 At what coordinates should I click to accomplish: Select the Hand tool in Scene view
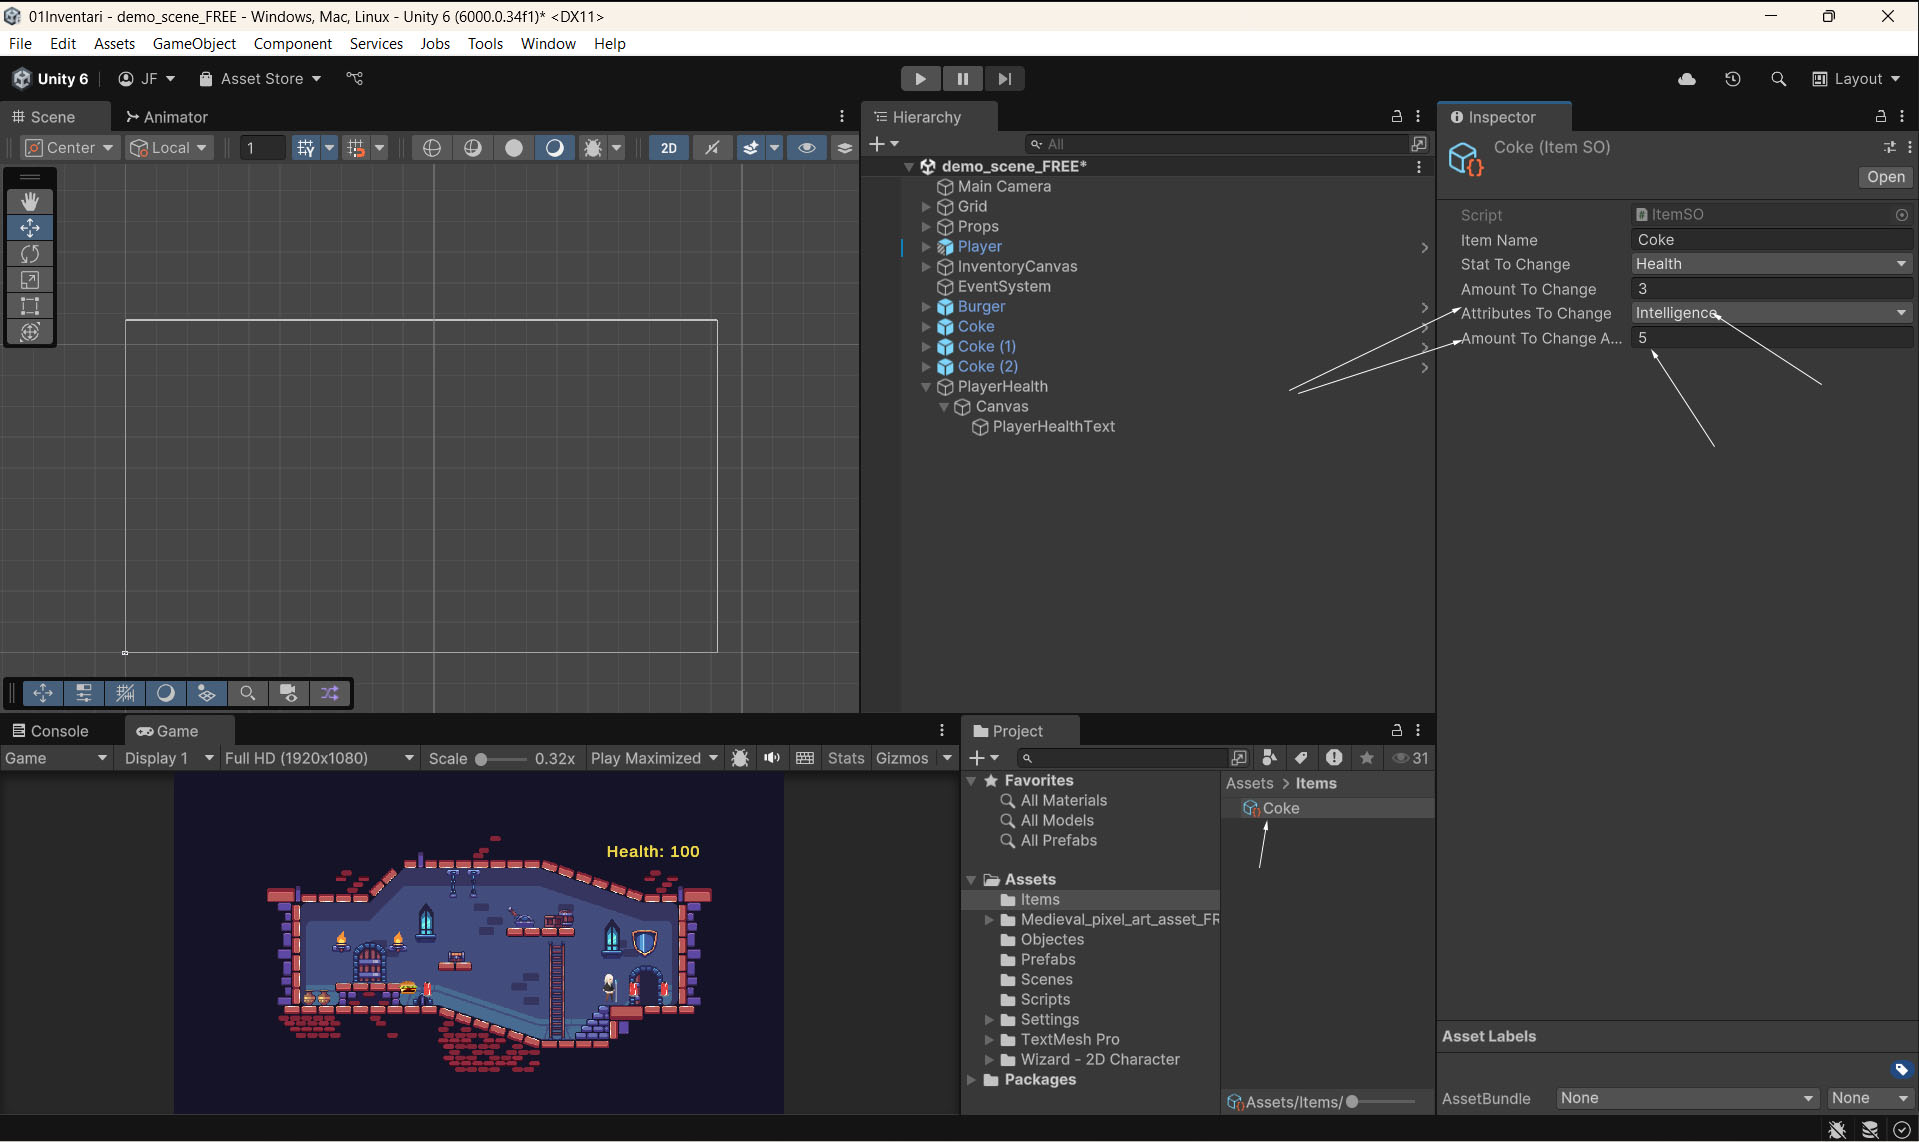tap(30, 201)
